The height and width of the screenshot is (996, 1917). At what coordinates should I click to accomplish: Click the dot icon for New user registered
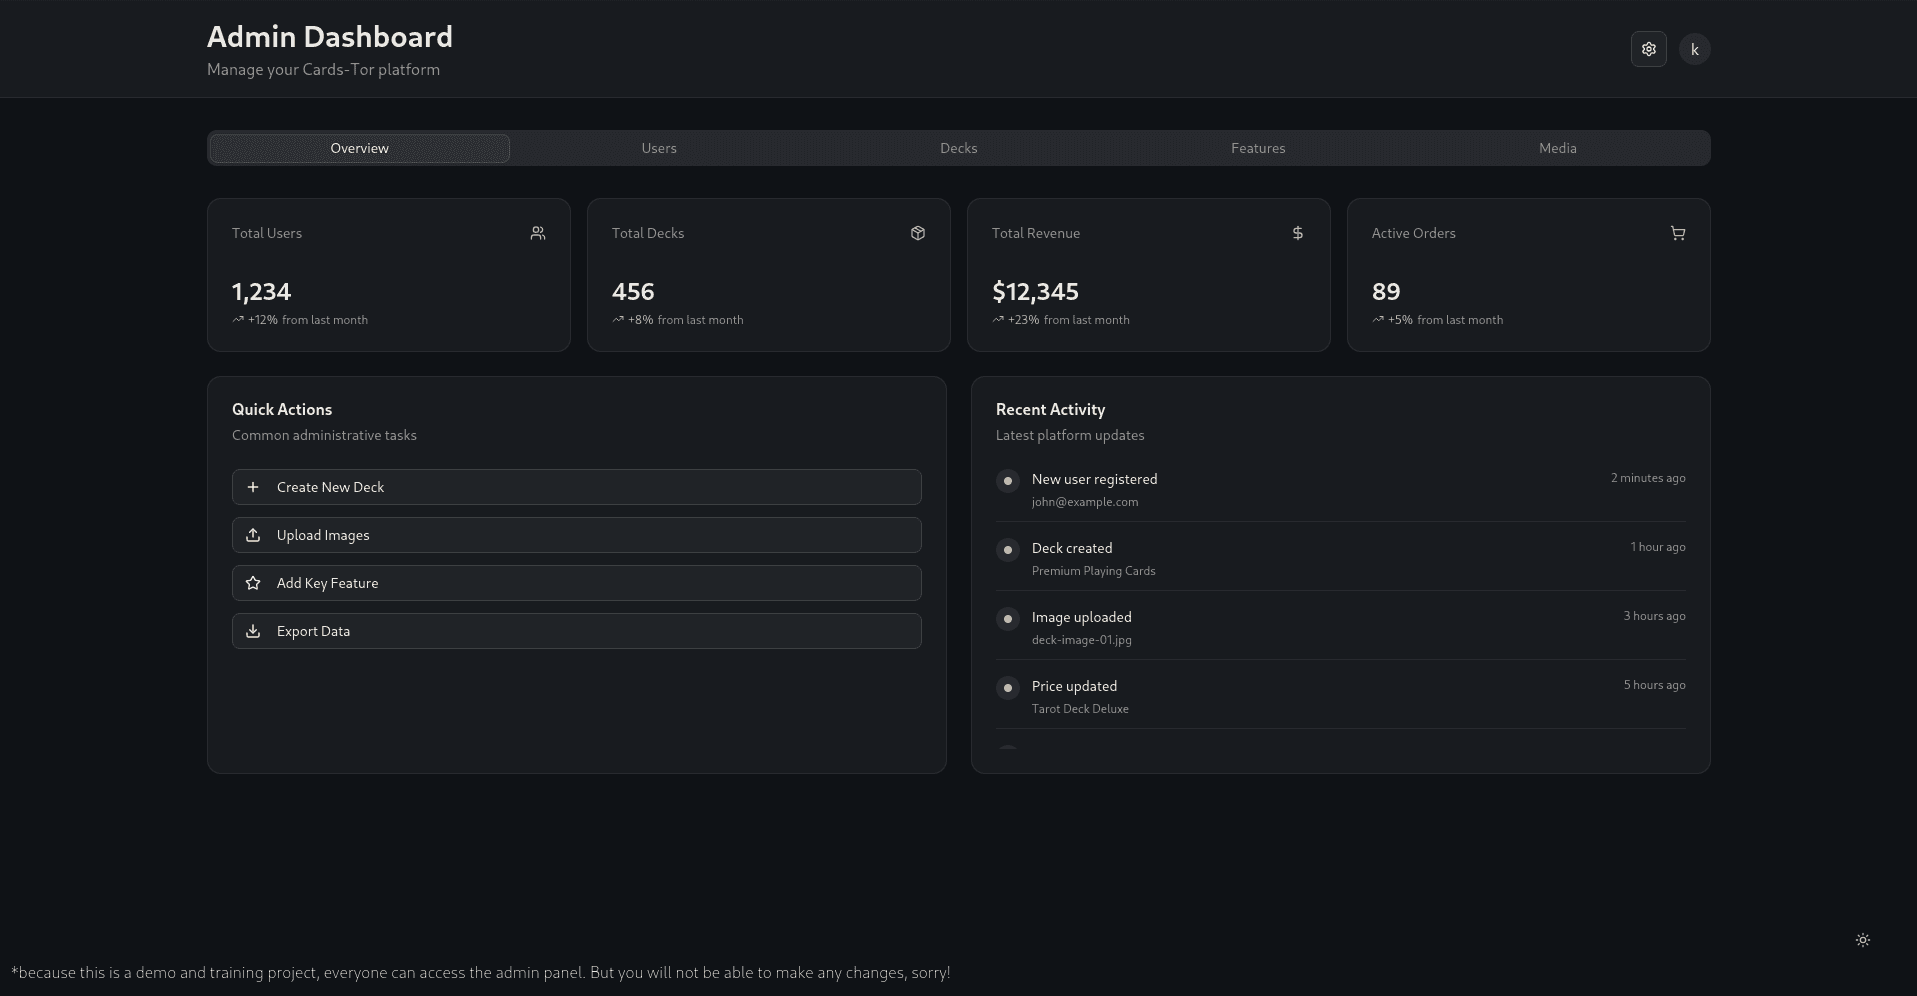1008,481
